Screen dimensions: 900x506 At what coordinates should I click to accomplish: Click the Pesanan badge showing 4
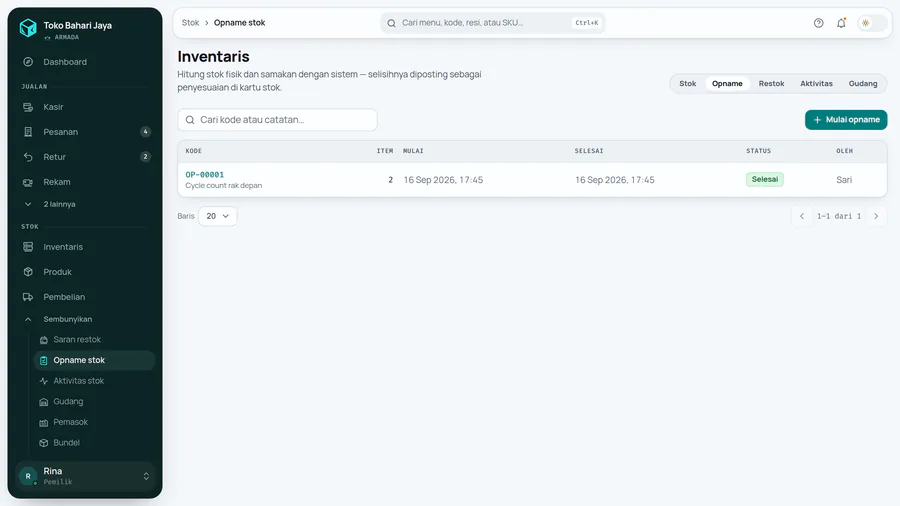point(145,132)
